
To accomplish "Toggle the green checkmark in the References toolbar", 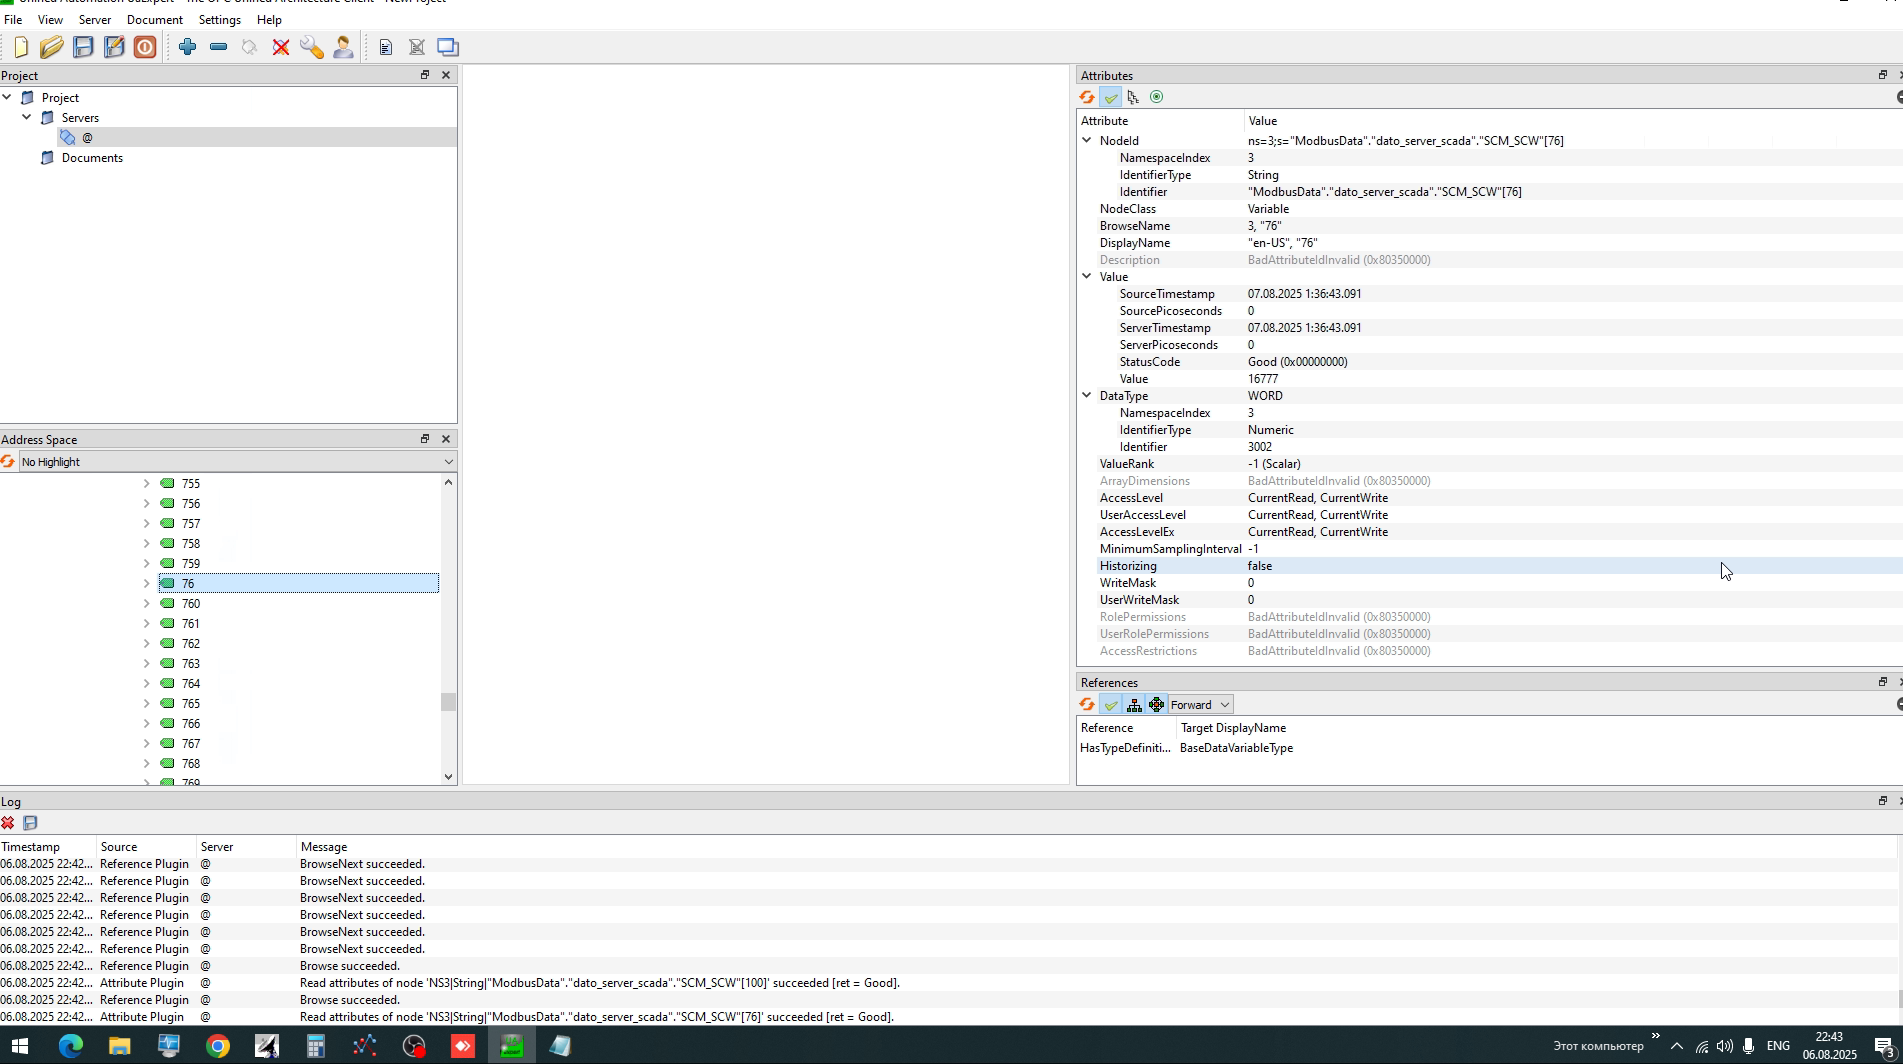I will [x=1110, y=705].
